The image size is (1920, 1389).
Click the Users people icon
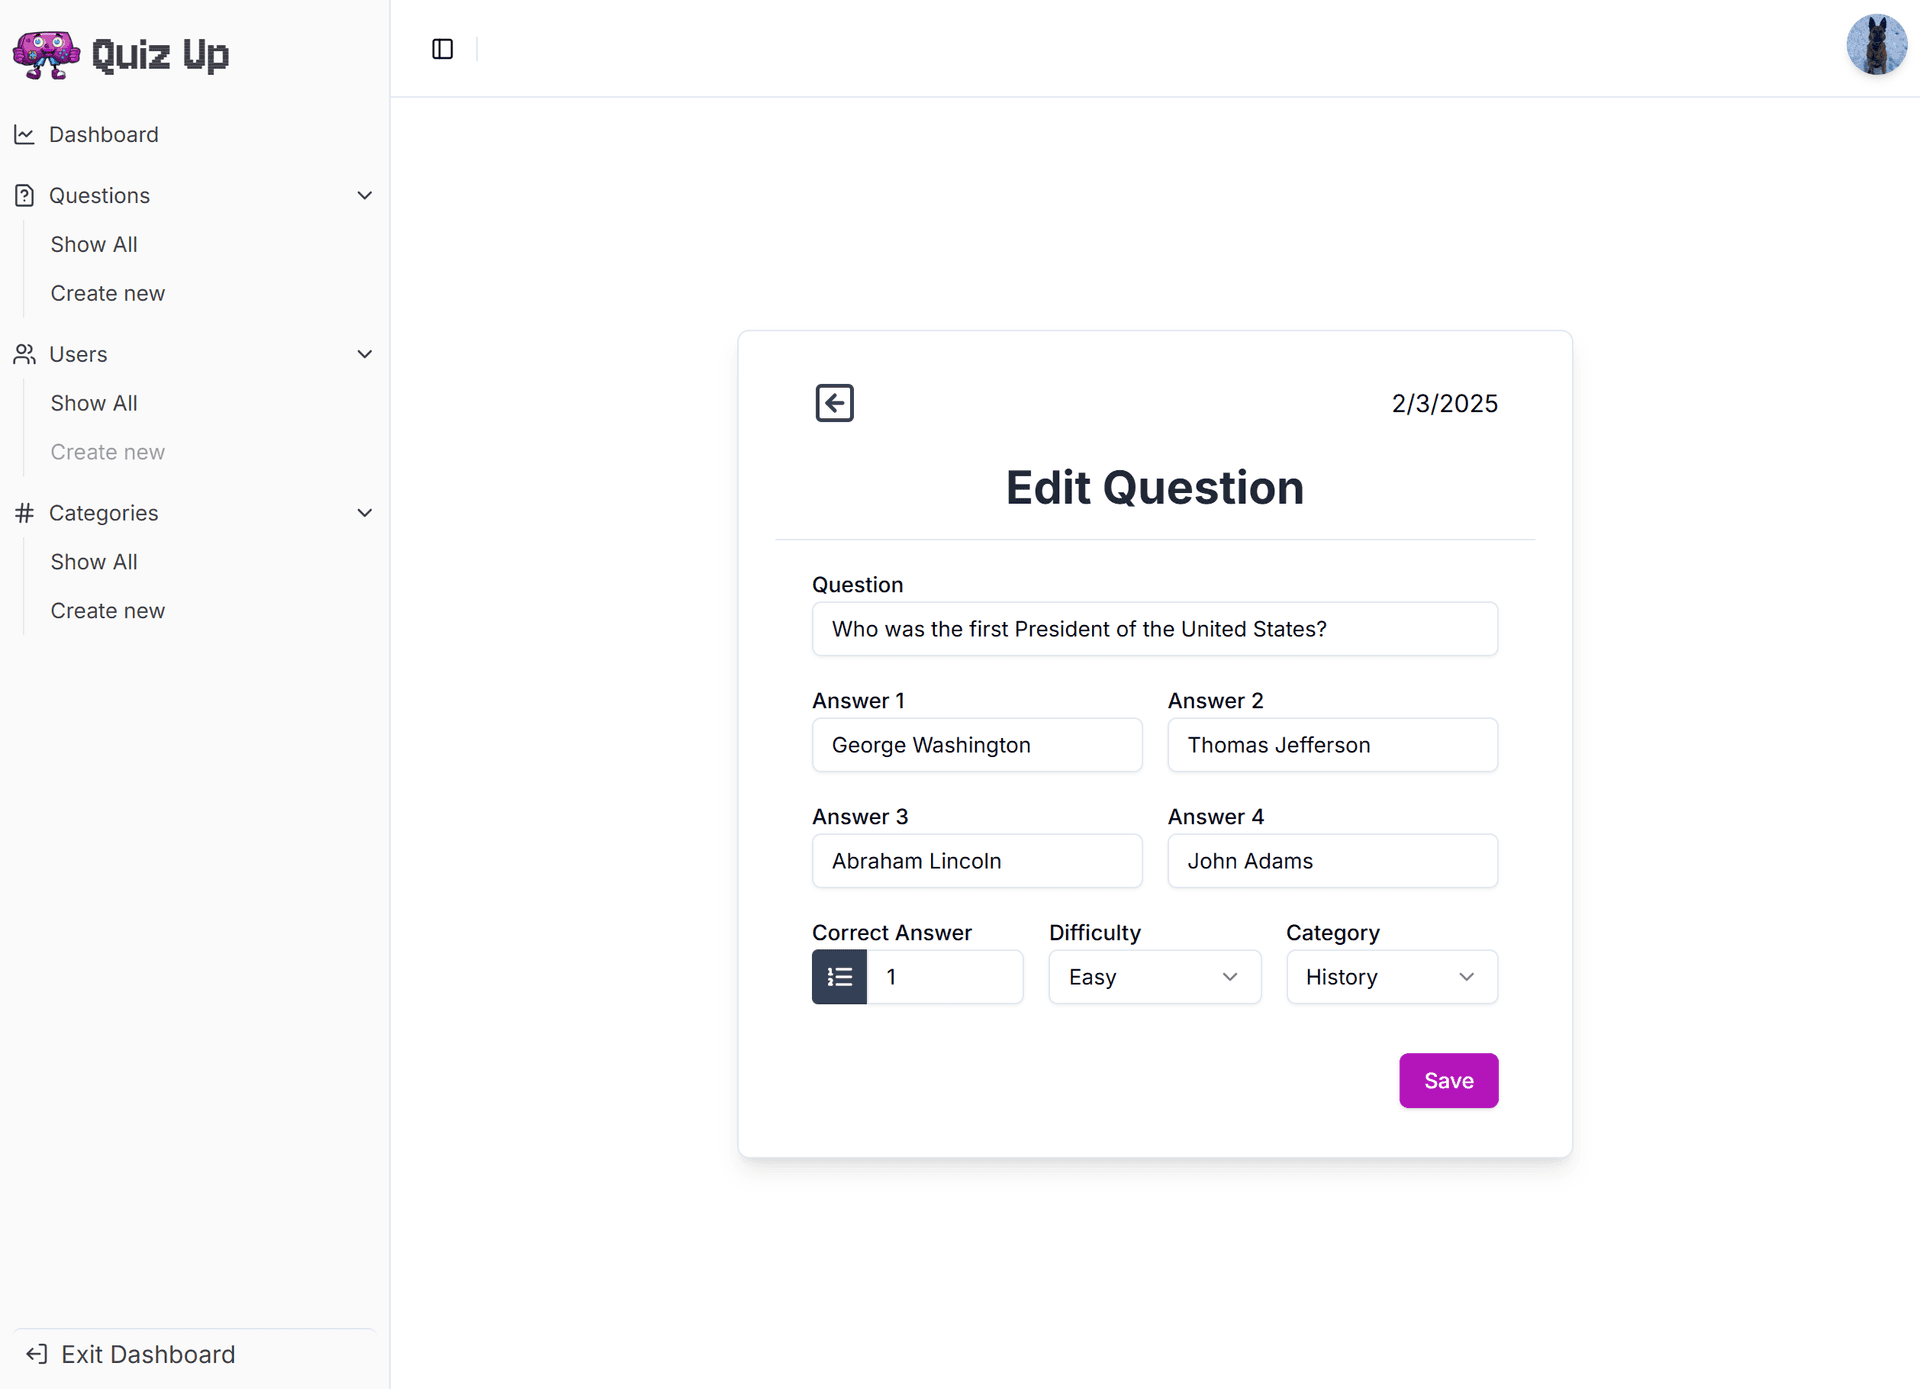point(24,354)
